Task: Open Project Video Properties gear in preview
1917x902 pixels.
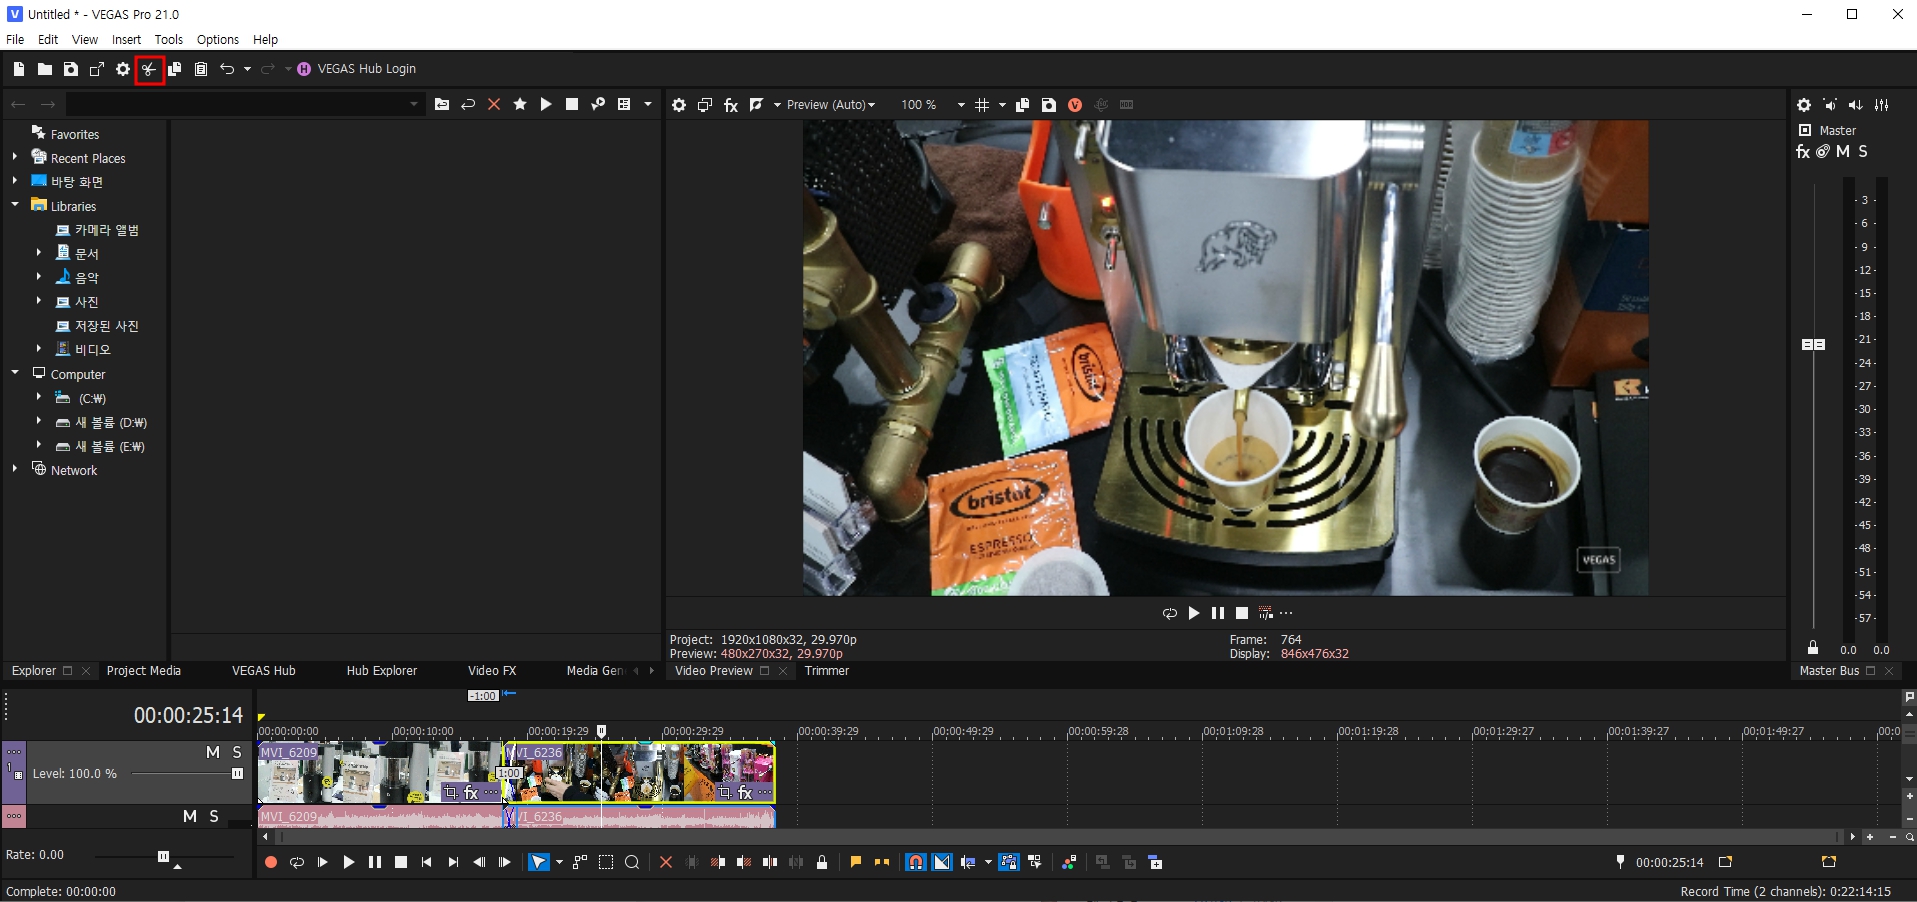Action: click(679, 105)
